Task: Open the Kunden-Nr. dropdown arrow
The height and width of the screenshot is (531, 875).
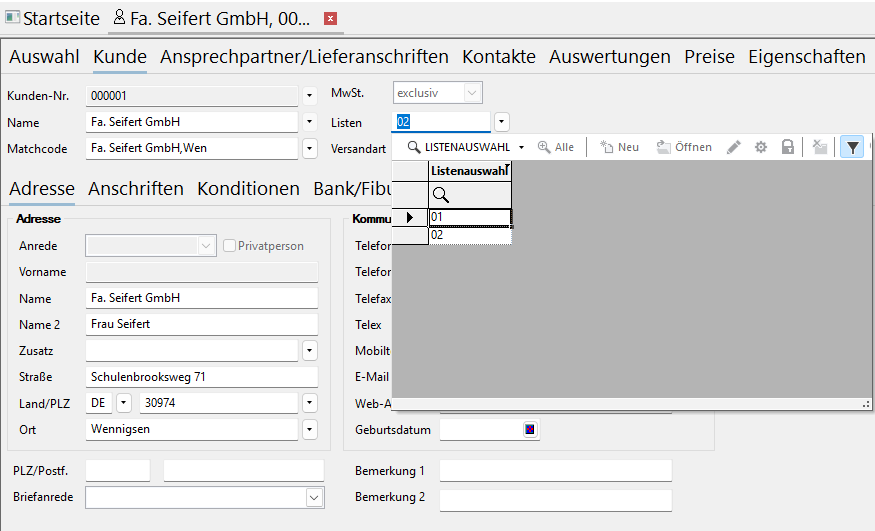Action: 309,96
